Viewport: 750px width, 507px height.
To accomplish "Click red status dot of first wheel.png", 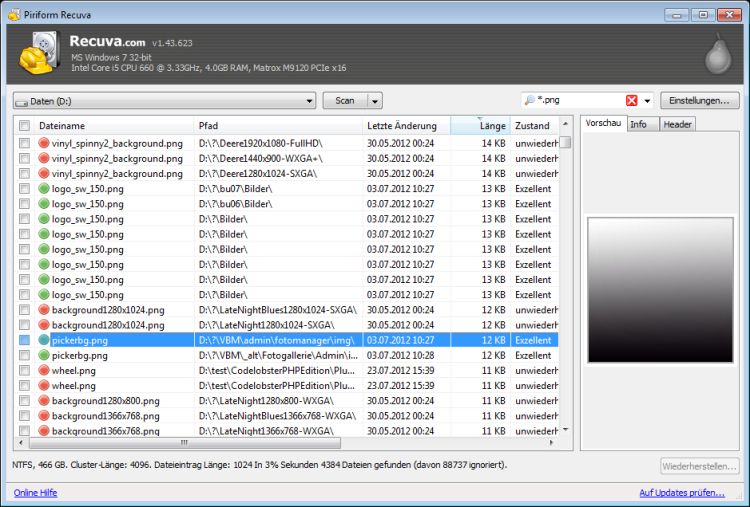I will [44, 371].
